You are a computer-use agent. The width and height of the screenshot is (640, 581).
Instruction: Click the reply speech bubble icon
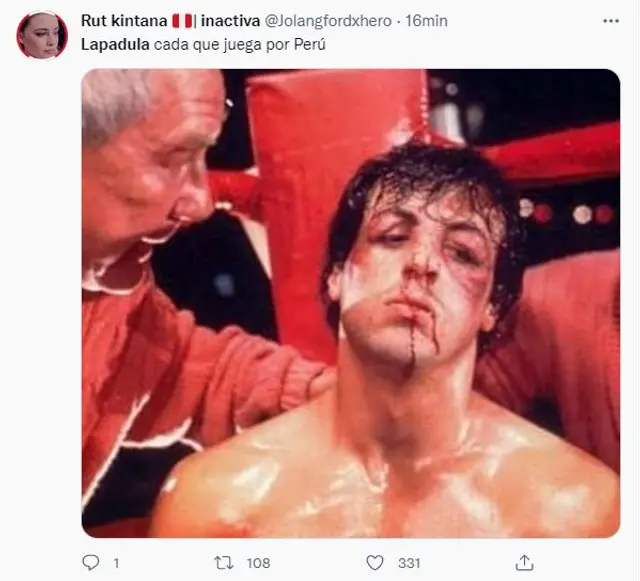91,563
